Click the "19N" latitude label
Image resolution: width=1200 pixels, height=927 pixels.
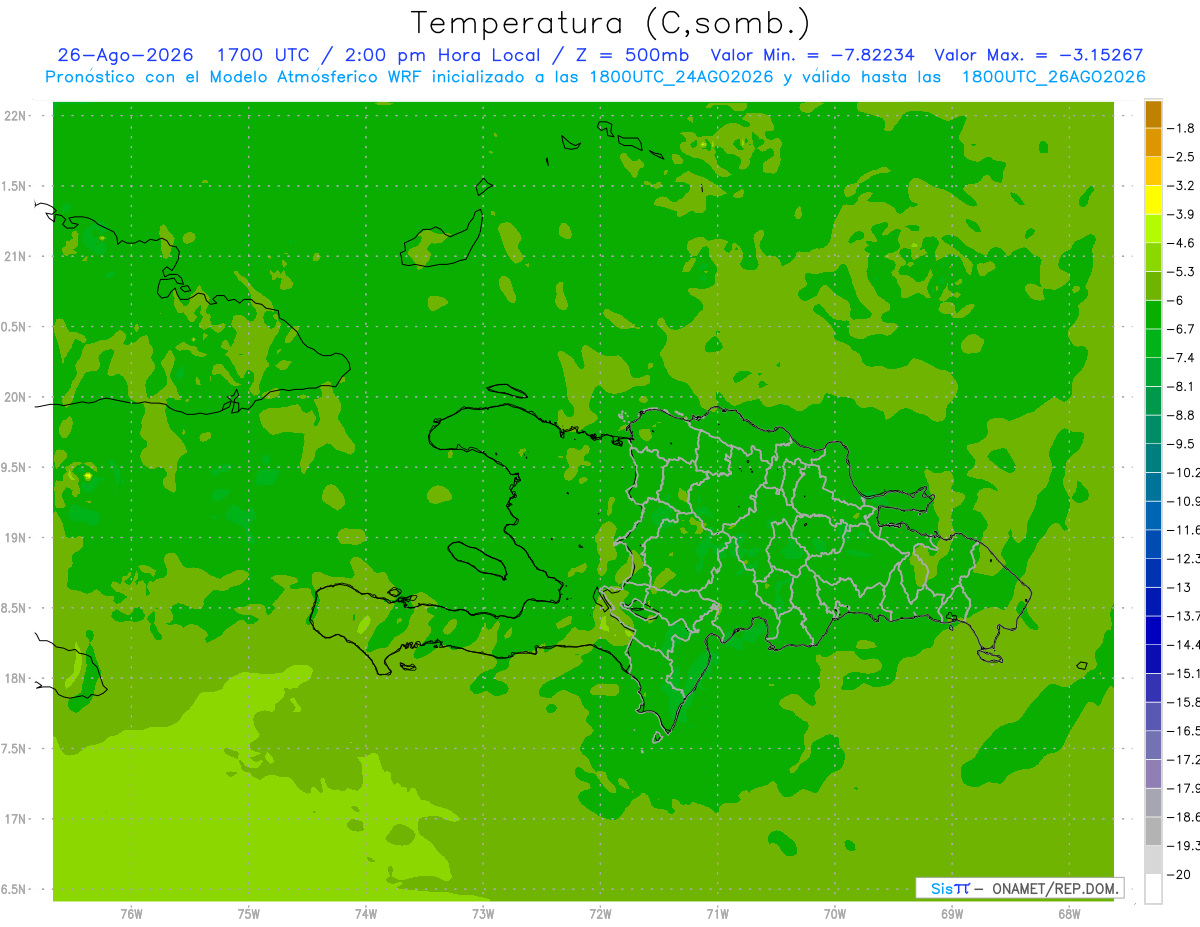(x=17, y=538)
